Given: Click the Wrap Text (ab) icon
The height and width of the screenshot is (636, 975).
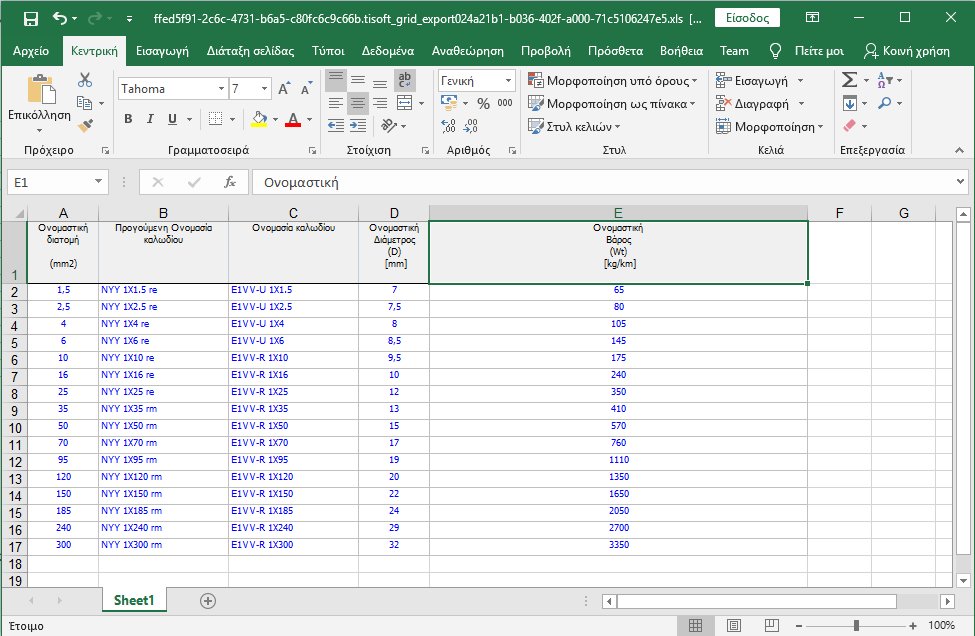Looking at the screenshot, I should coord(406,79).
